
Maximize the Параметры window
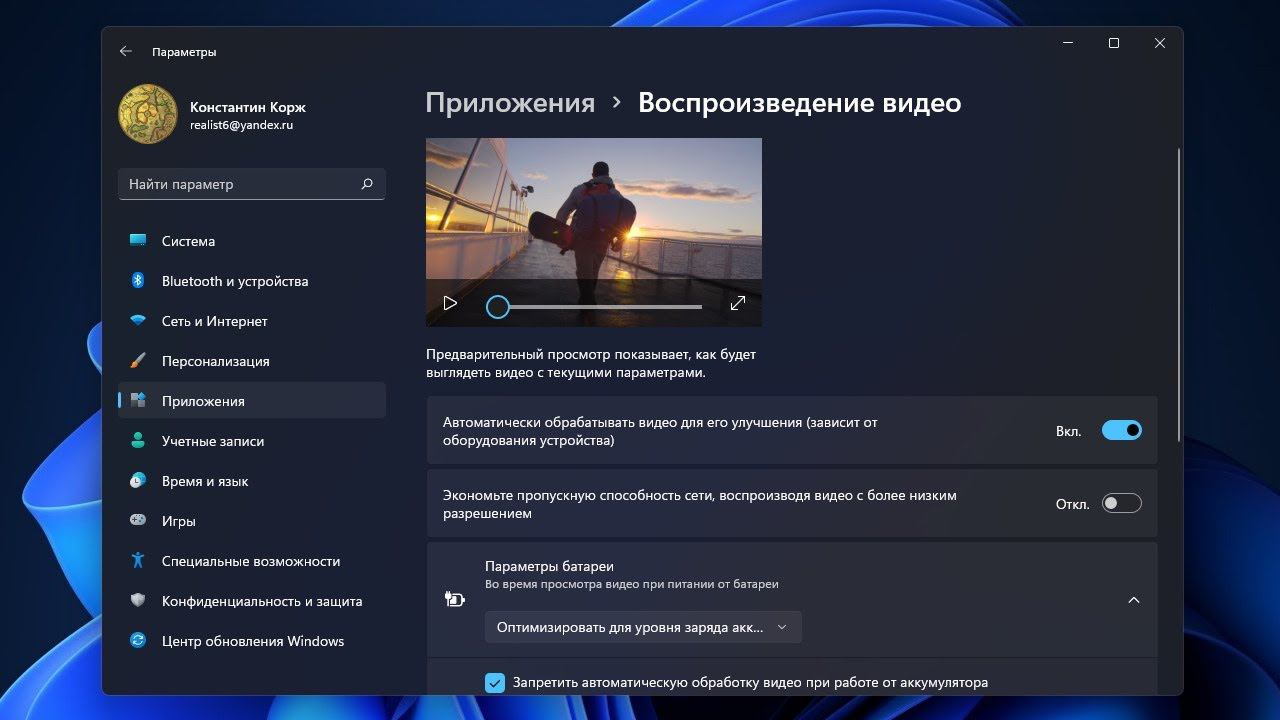[x=1114, y=43]
